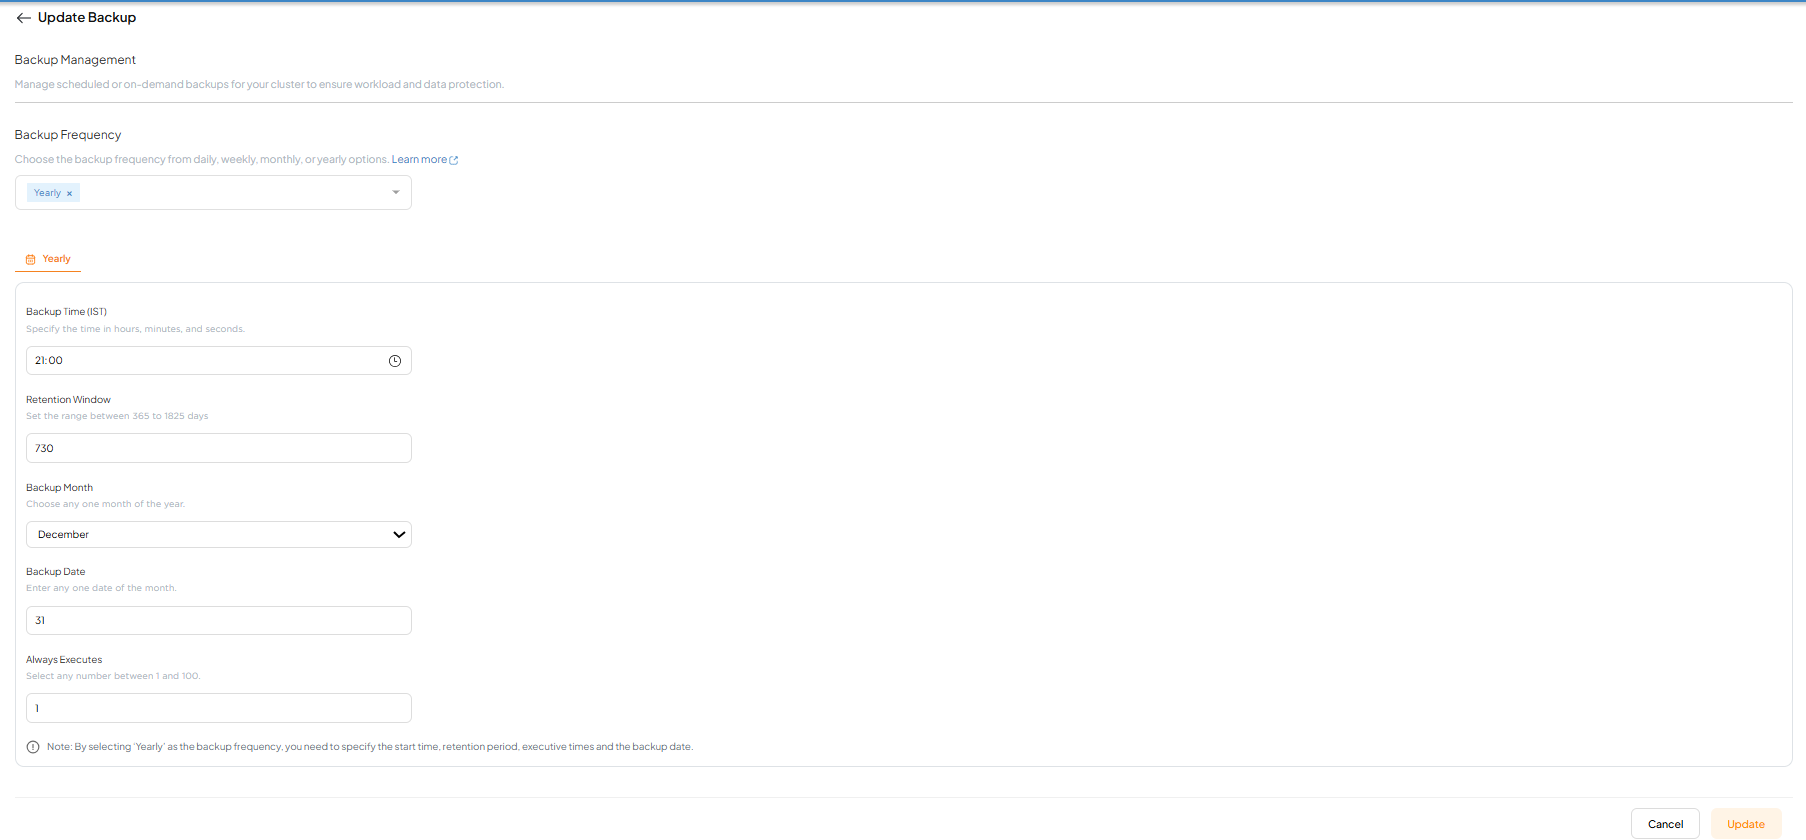Go back using the arrow beside Update Backup
The width and height of the screenshot is (1806, 840).
pyautogui.click(x=23, y=18)
